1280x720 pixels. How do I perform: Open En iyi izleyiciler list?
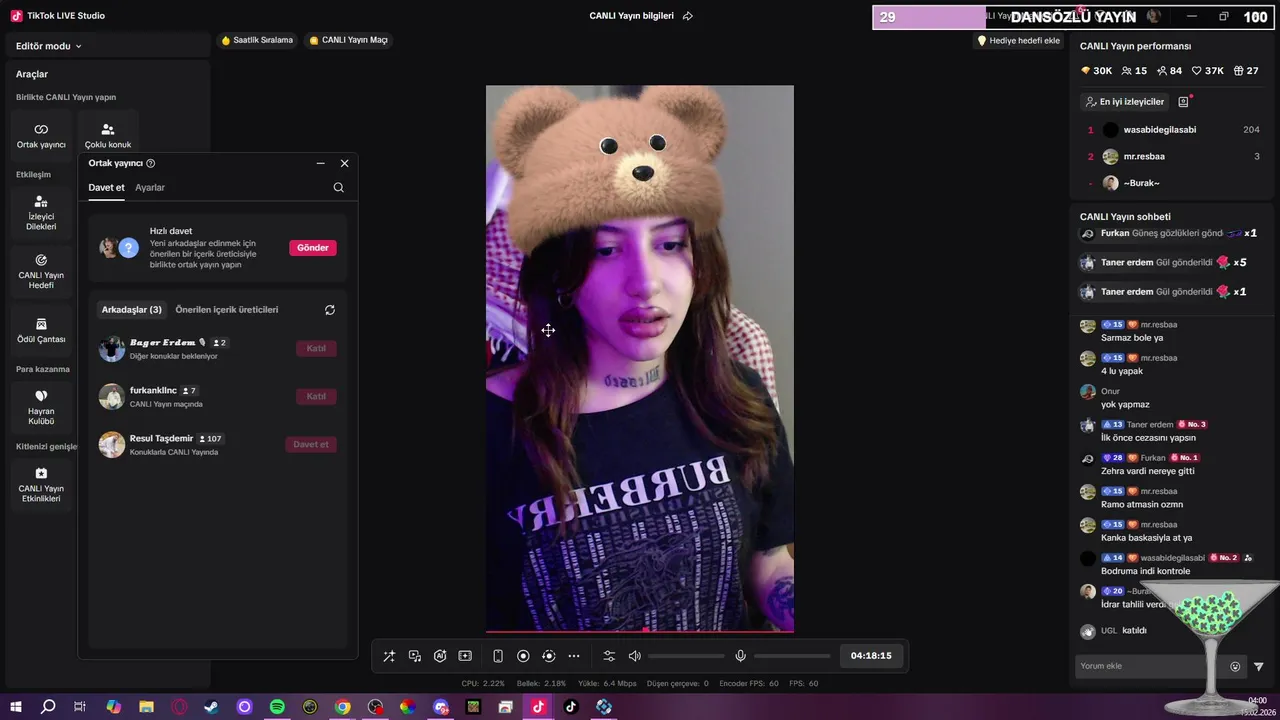click(1125, 102)
